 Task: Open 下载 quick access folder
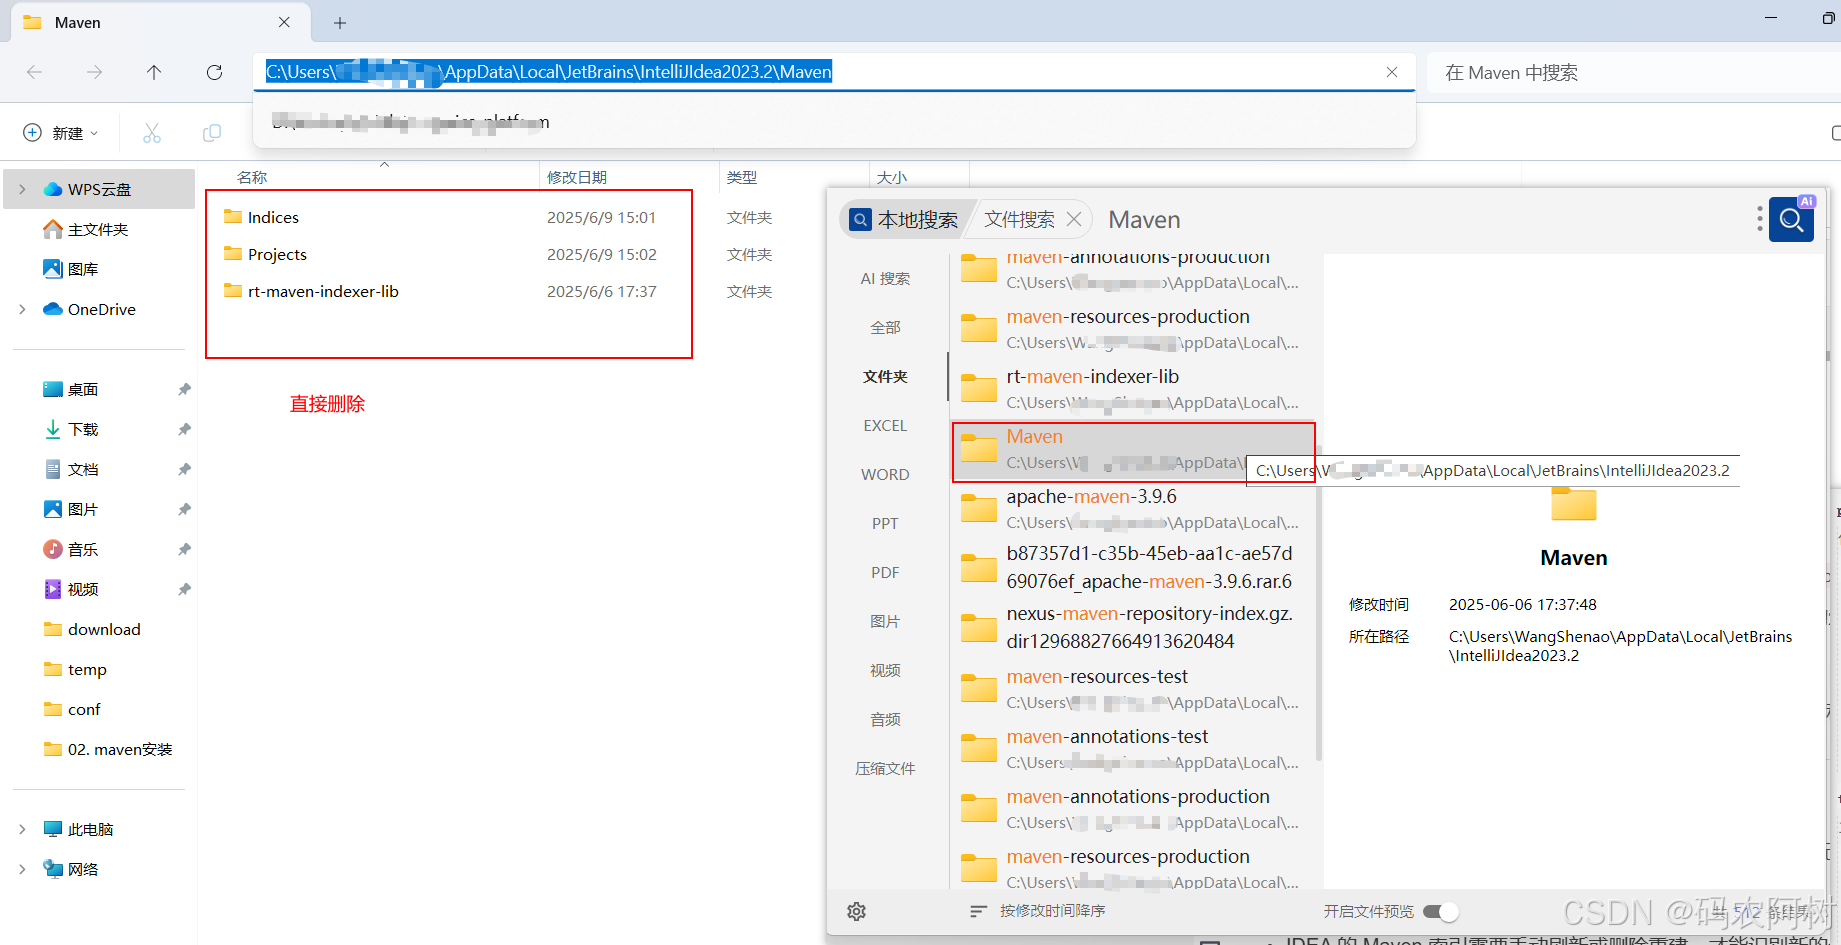(83, 429)
